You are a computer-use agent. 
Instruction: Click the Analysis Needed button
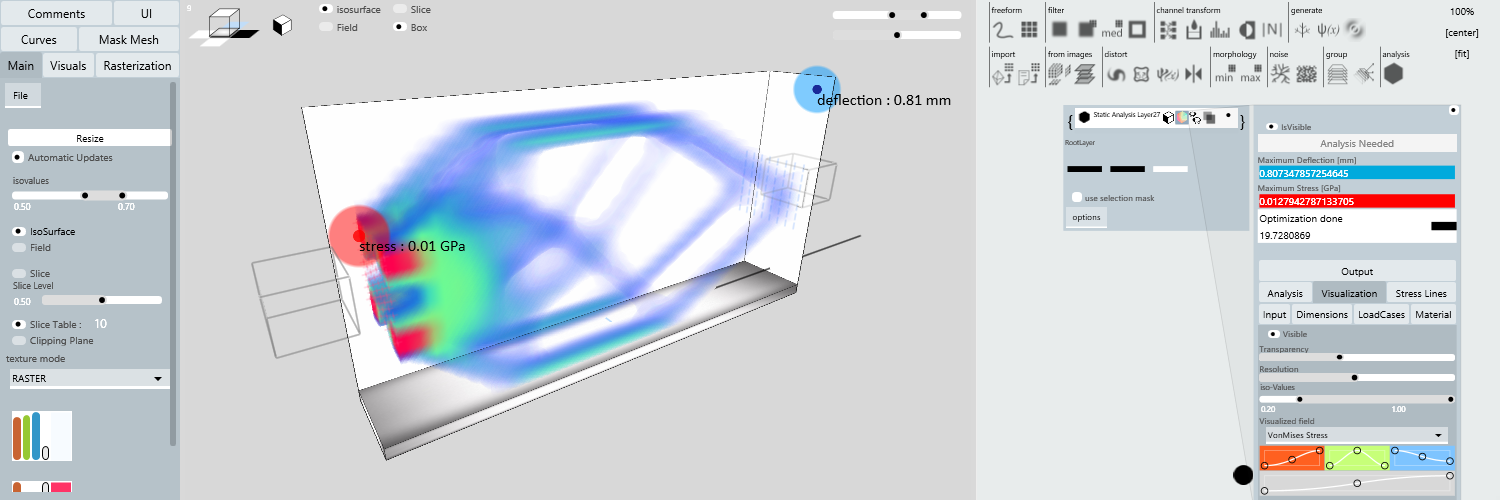pos(1356,143)
